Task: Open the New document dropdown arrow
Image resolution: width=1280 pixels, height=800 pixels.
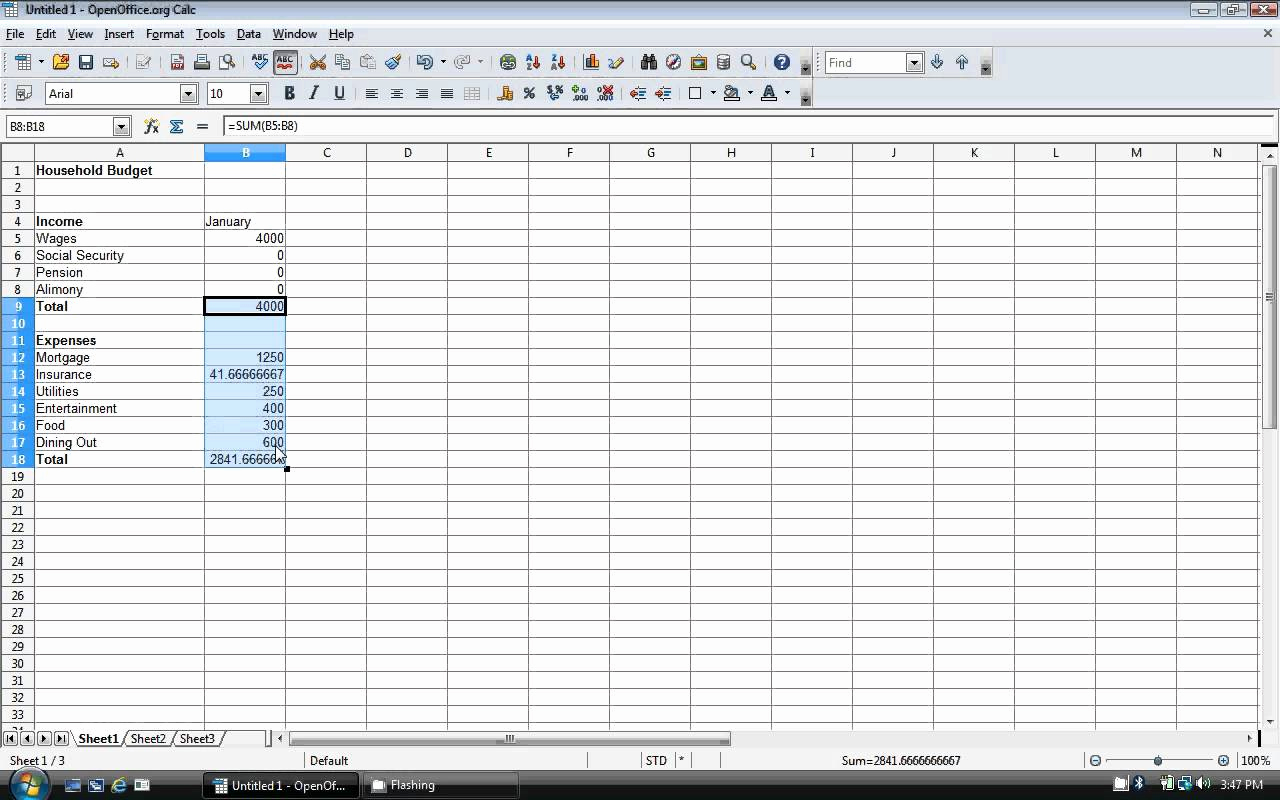Action: pos(41,62)
